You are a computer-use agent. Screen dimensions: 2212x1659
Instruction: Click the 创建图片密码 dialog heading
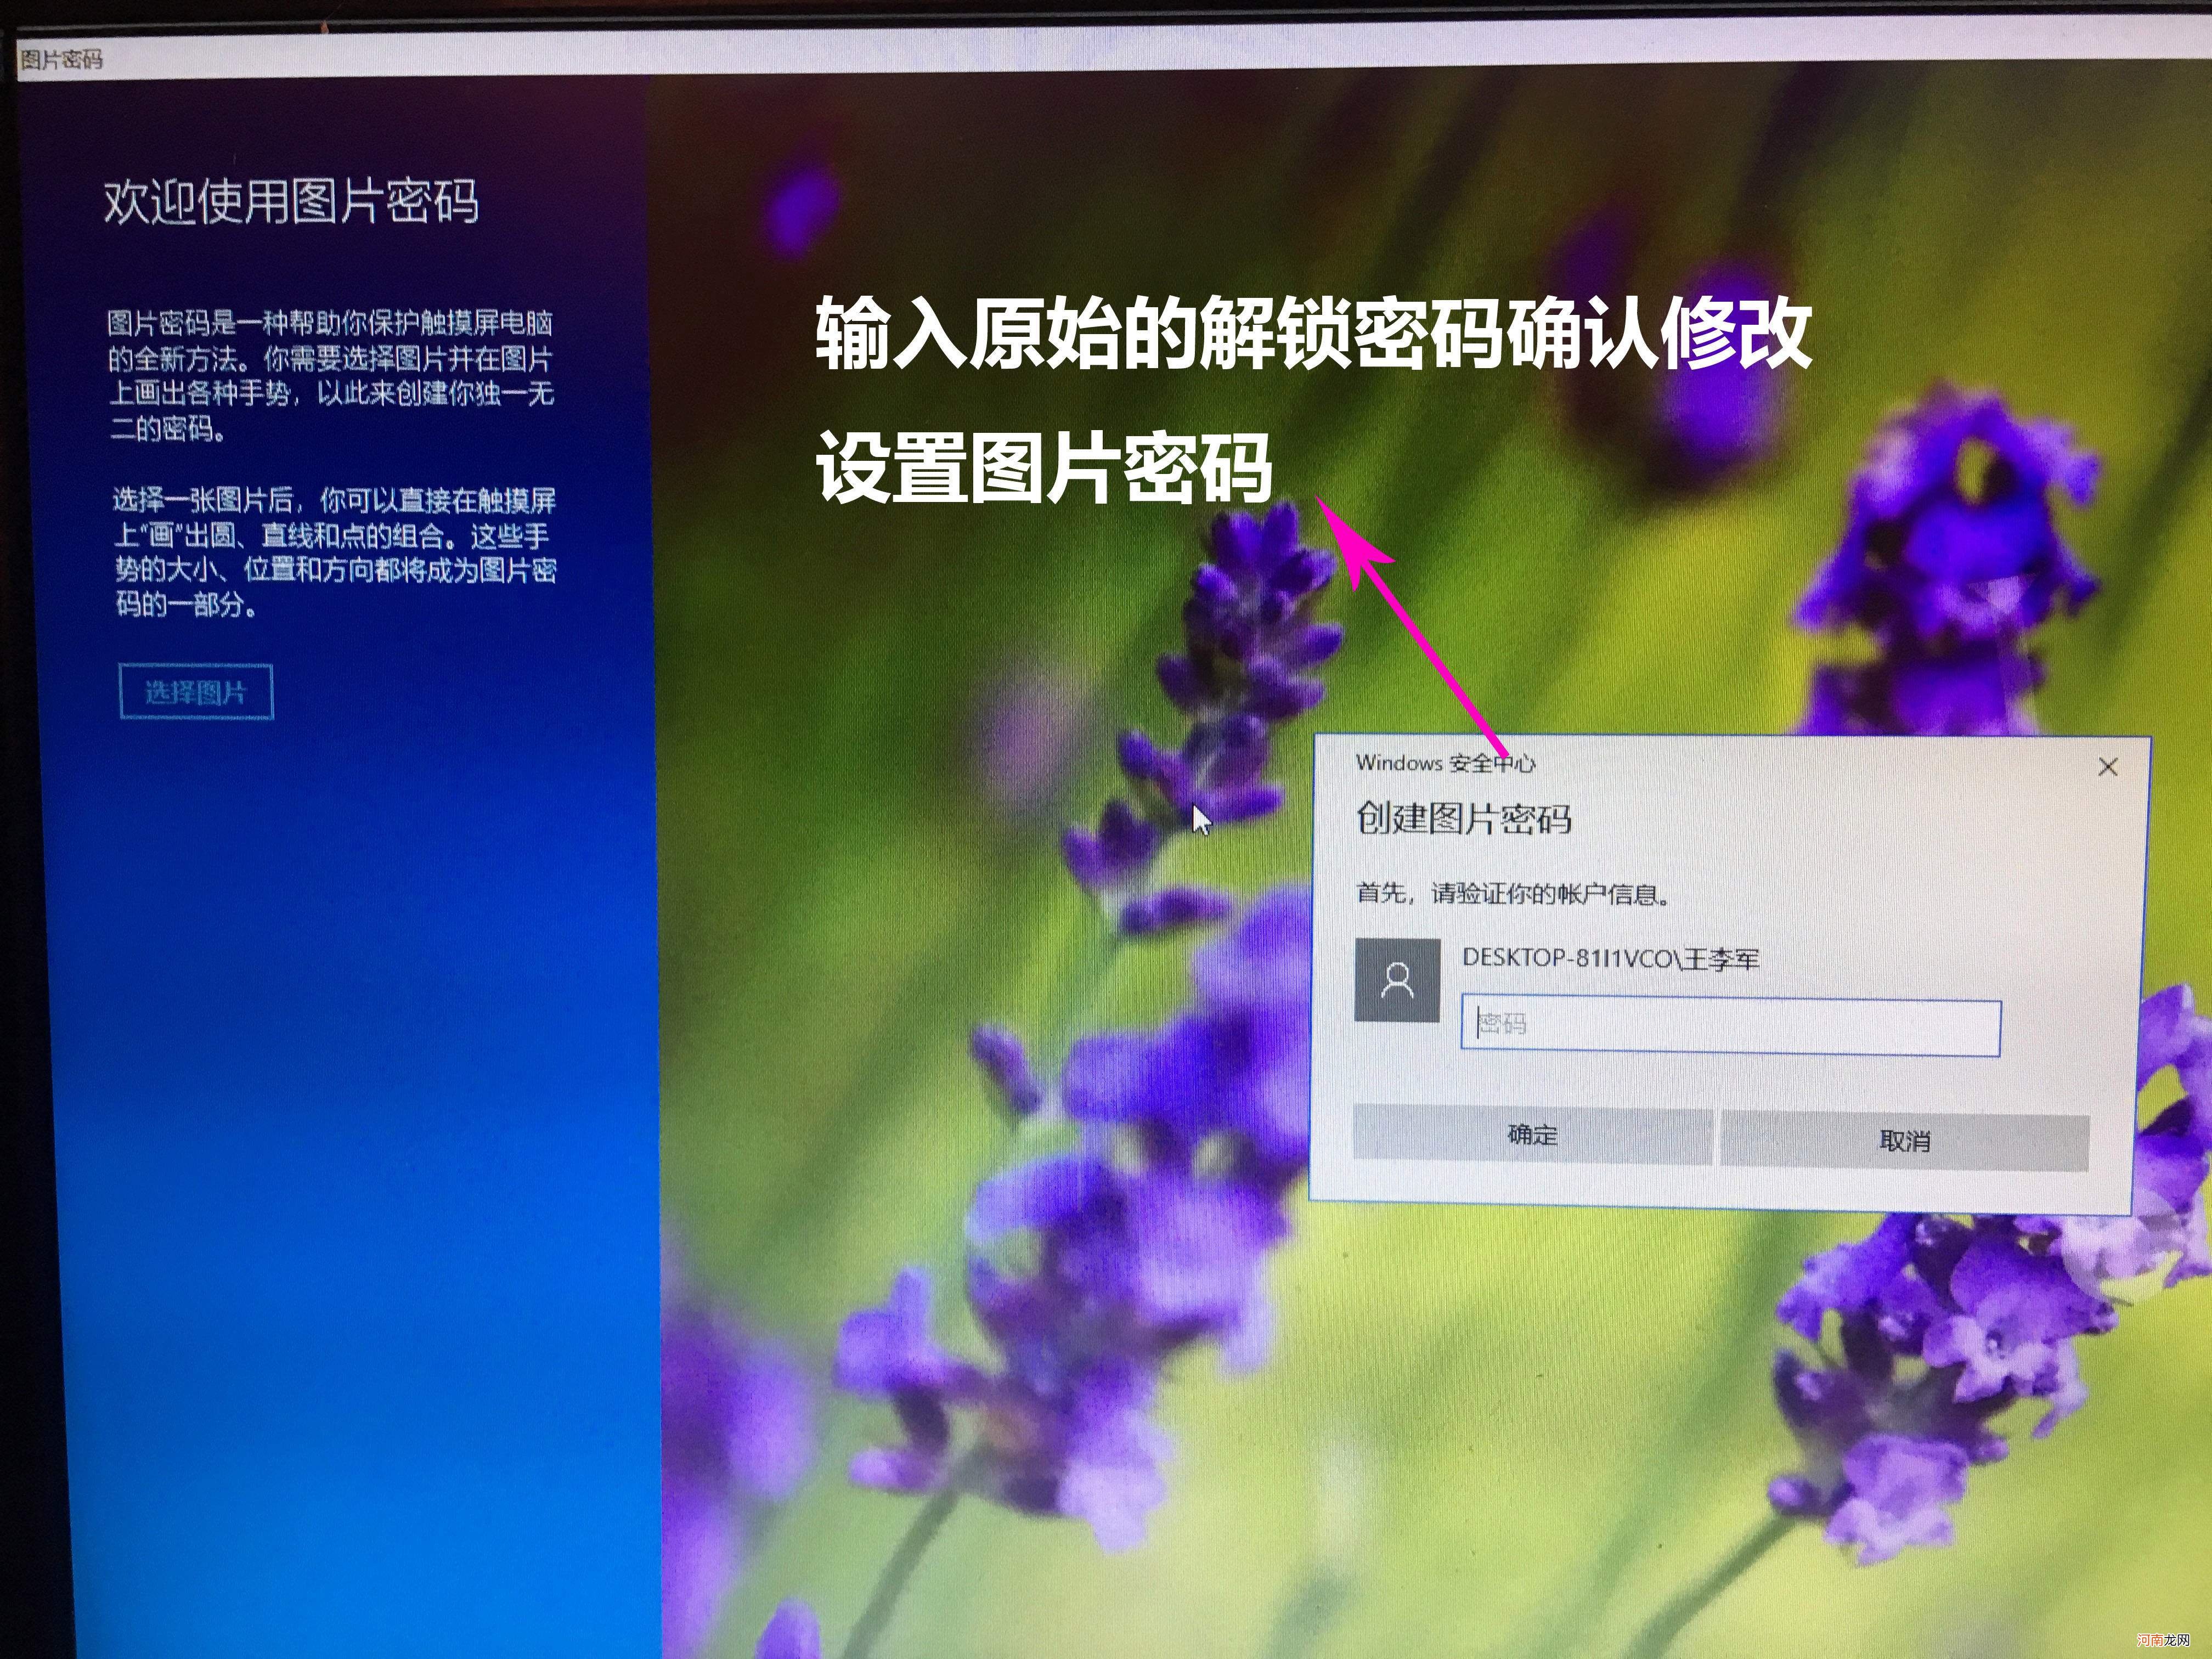coord(1463,818)
